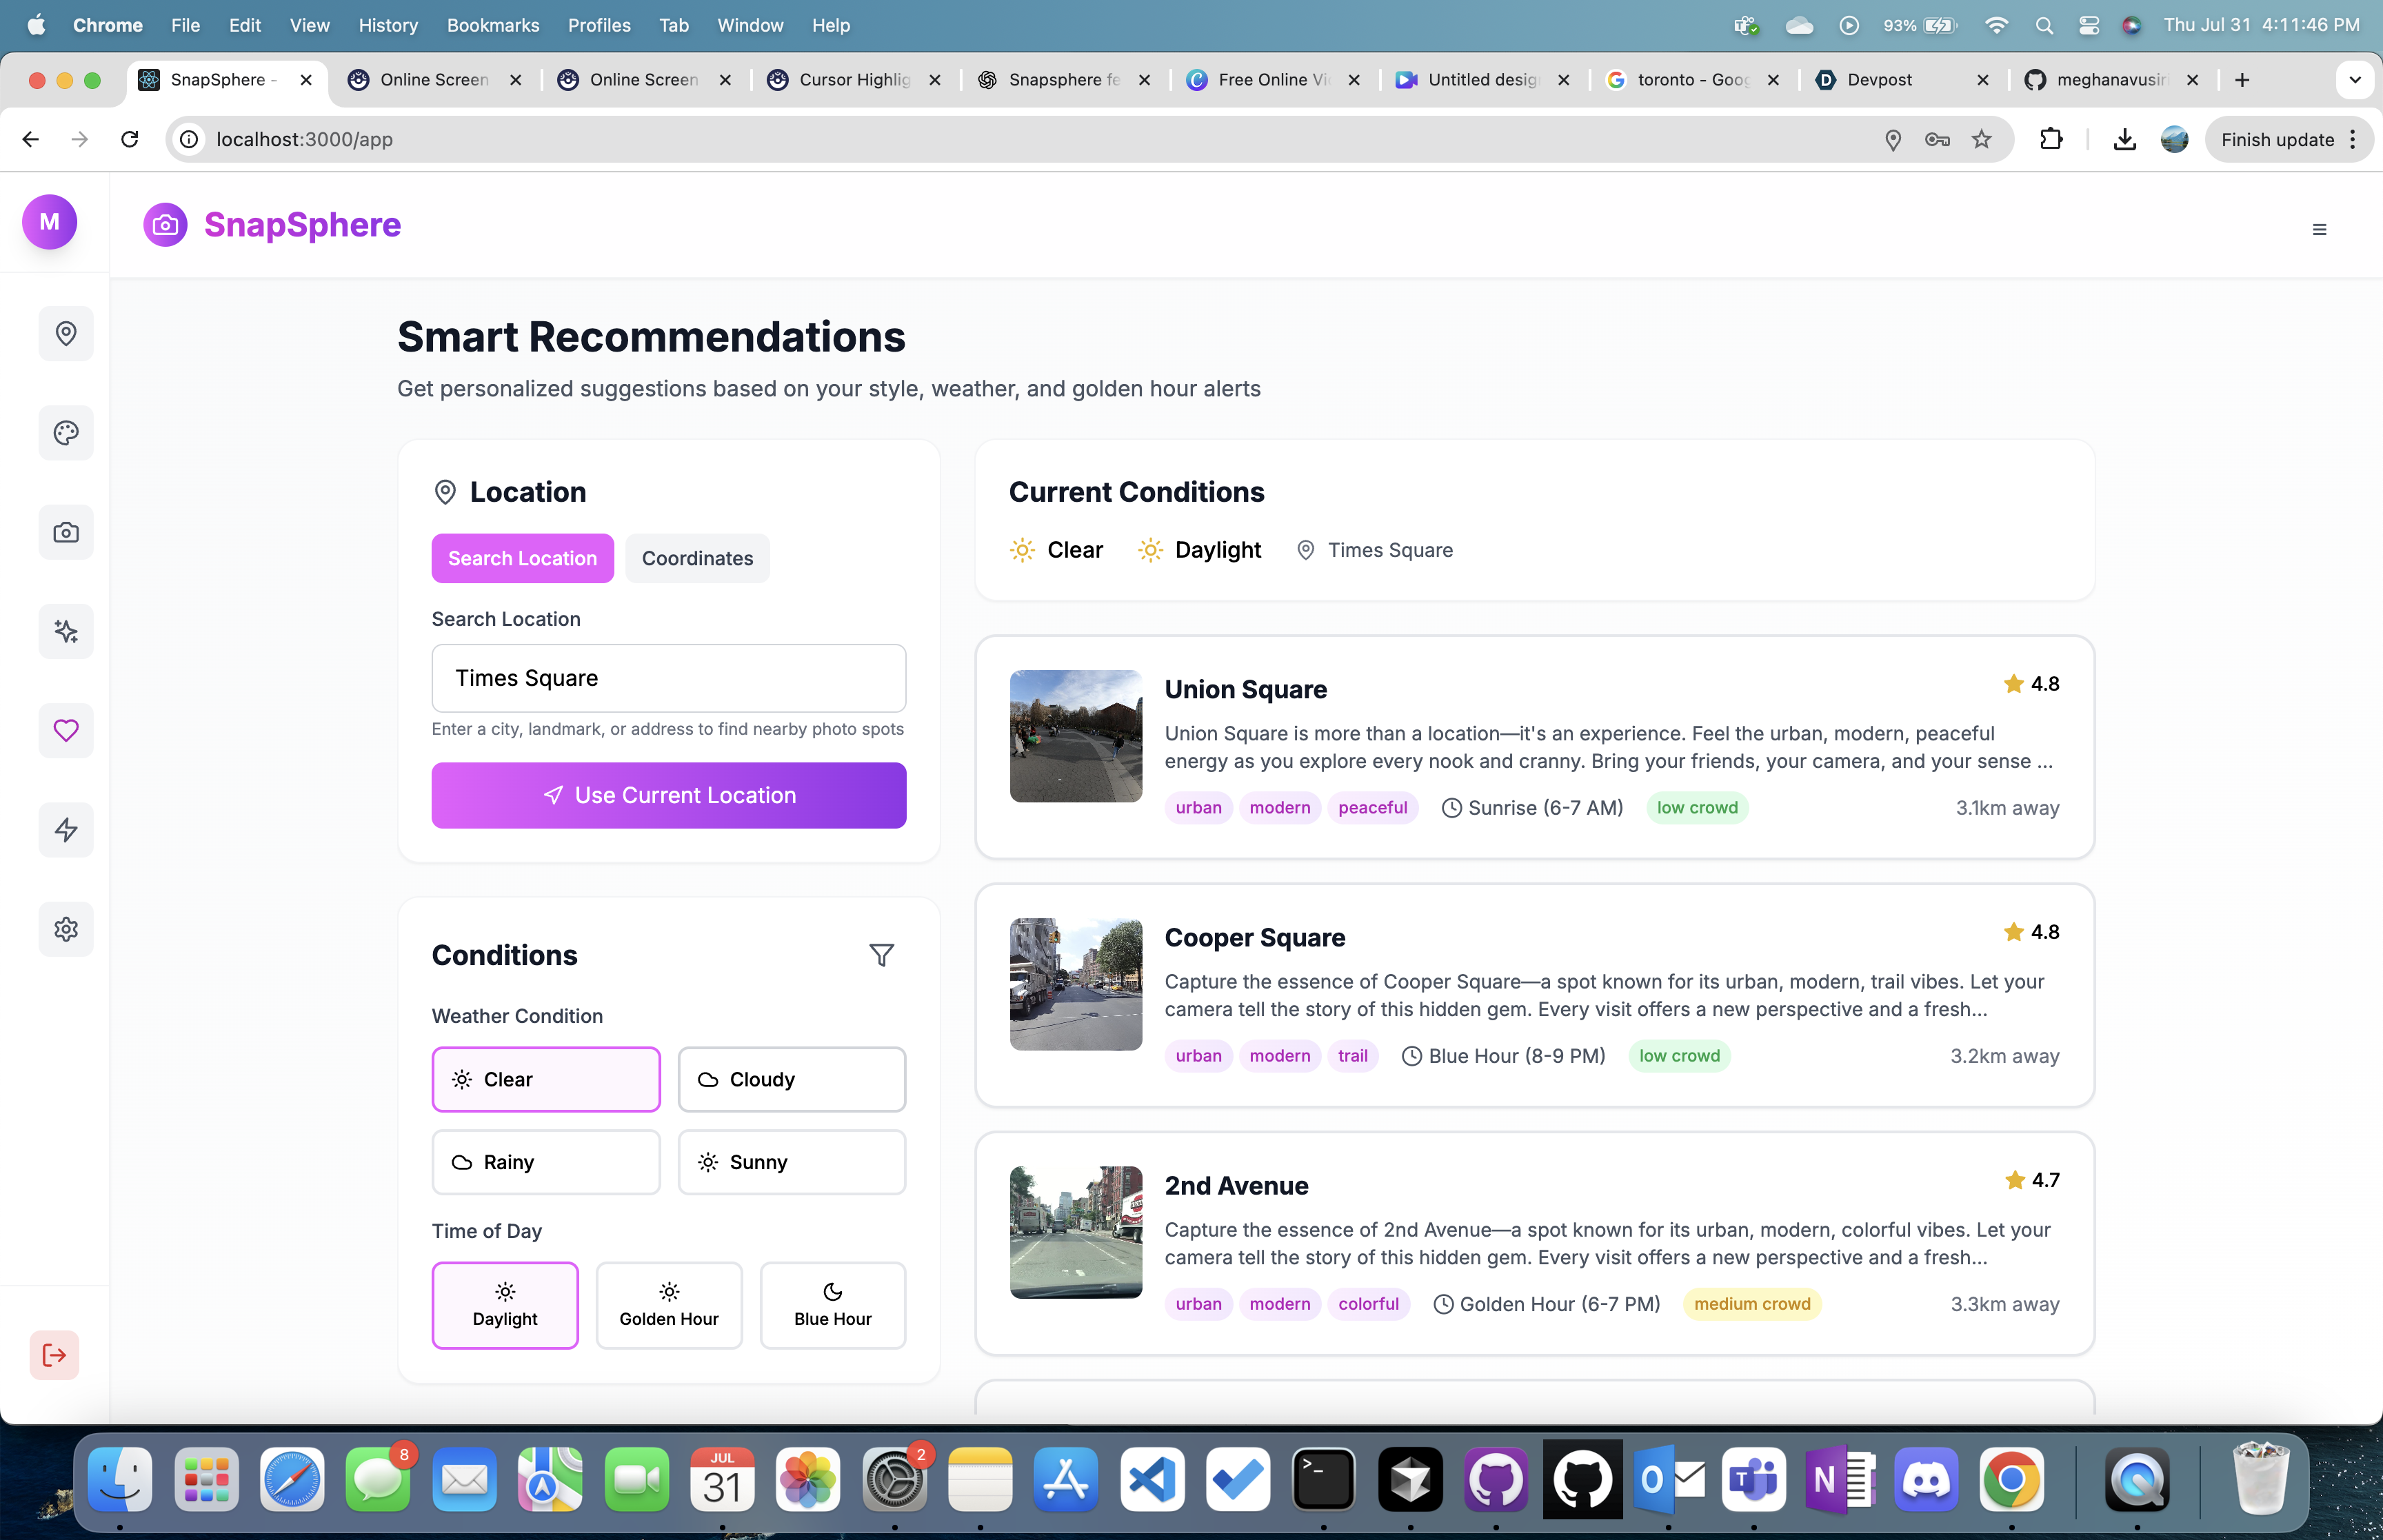Choose Golden Hour time of day

click(668, 1305)
